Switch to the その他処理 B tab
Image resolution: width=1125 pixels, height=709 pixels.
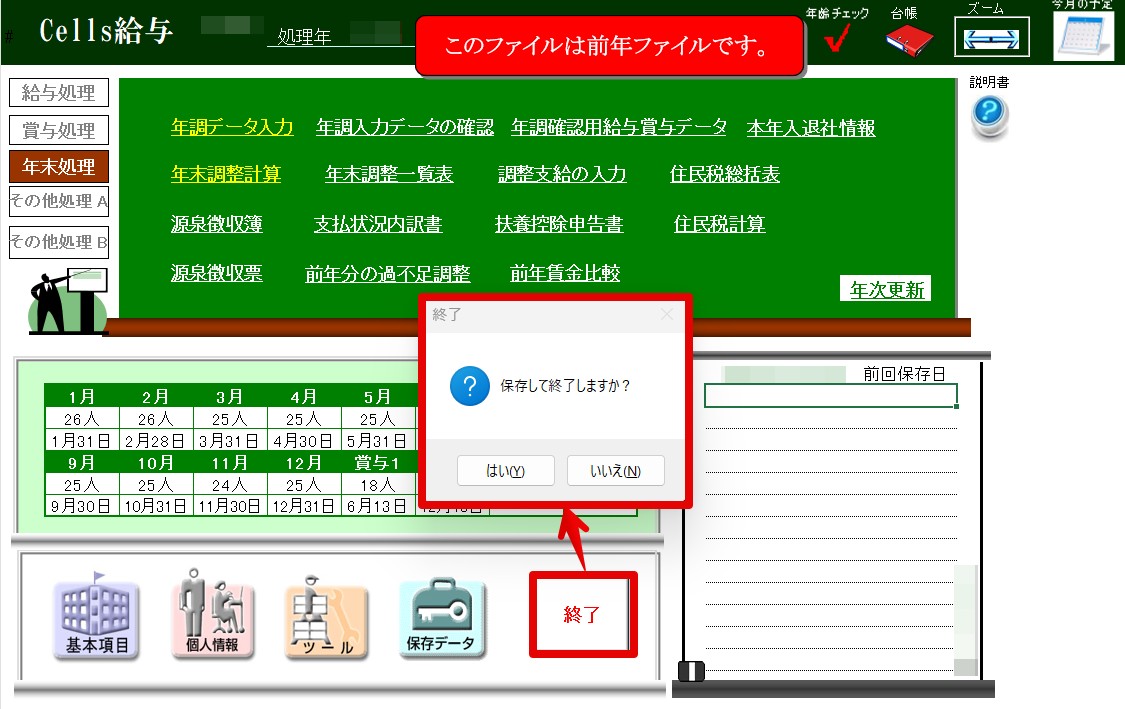click(59, 242)
